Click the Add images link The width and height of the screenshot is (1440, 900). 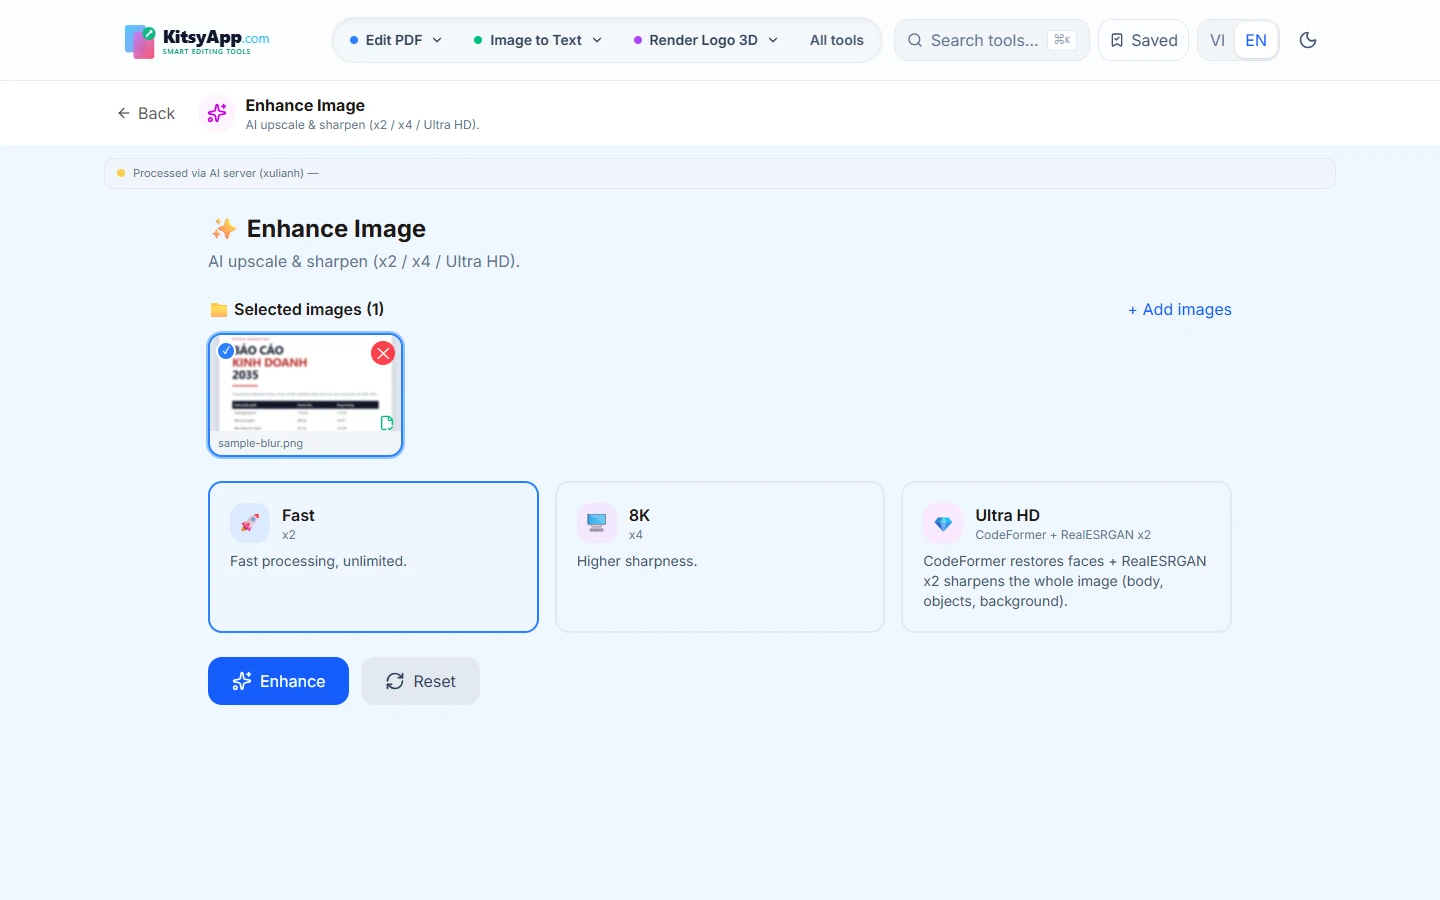[1180, 310]
